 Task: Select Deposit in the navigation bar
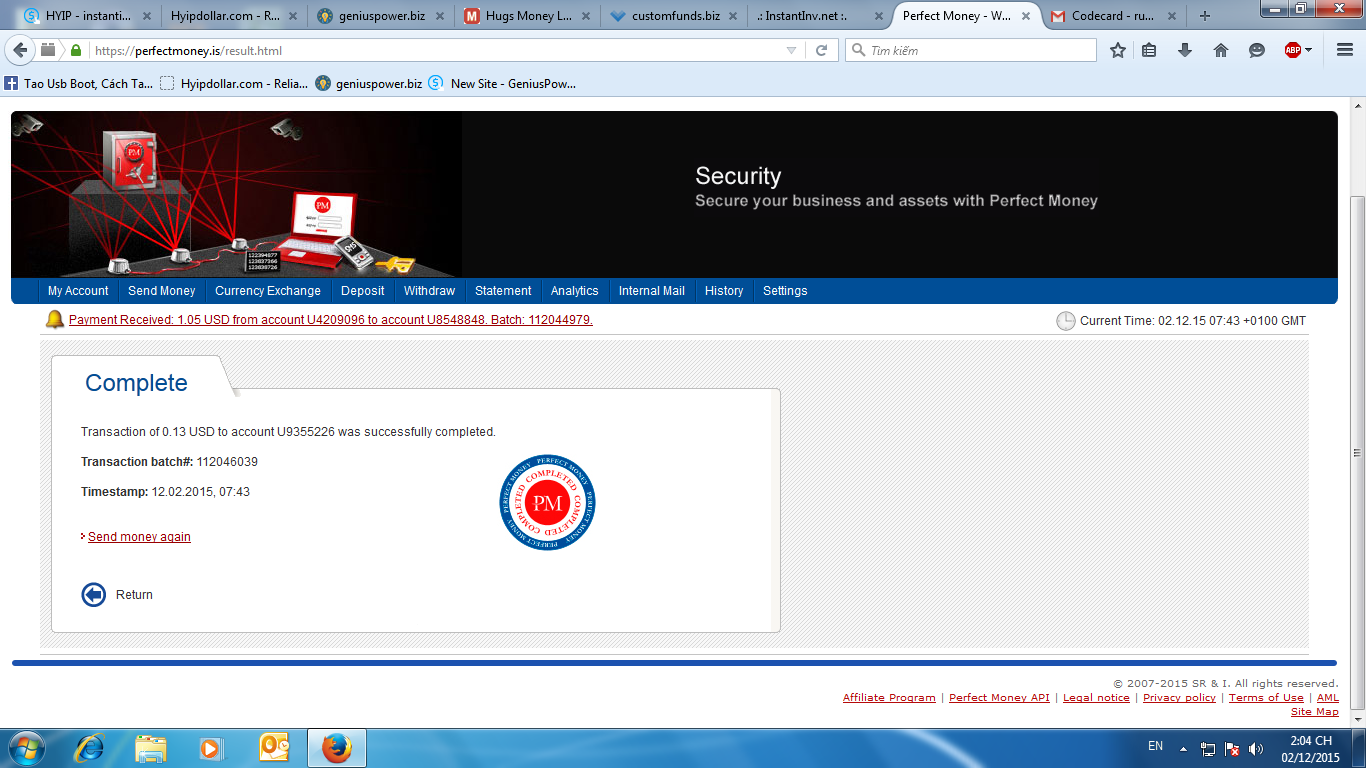pyautogui.click(x=363, y=291)
